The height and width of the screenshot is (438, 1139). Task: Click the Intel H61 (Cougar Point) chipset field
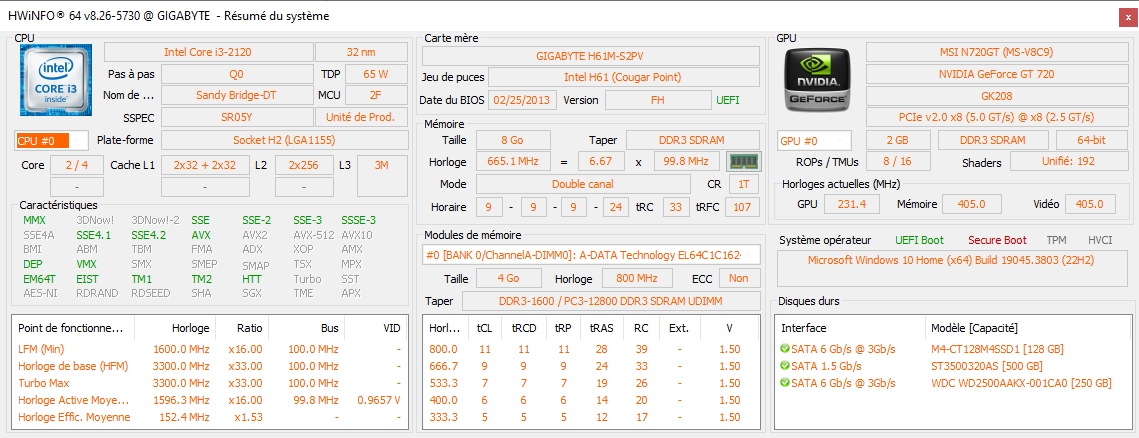(x=623, y=77)
